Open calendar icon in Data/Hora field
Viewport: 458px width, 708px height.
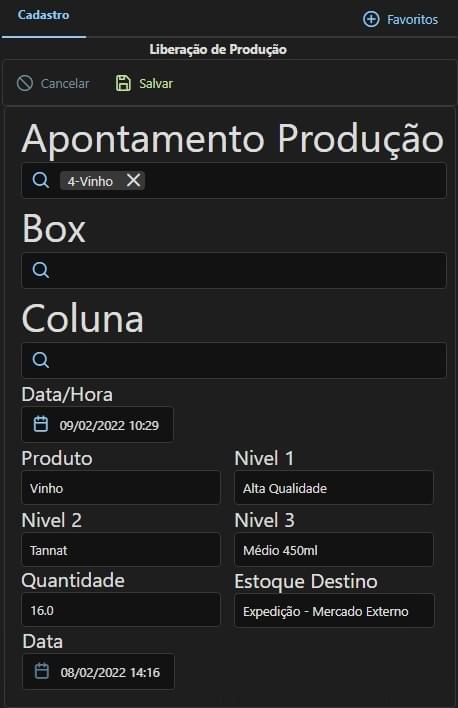pos(41,424)
